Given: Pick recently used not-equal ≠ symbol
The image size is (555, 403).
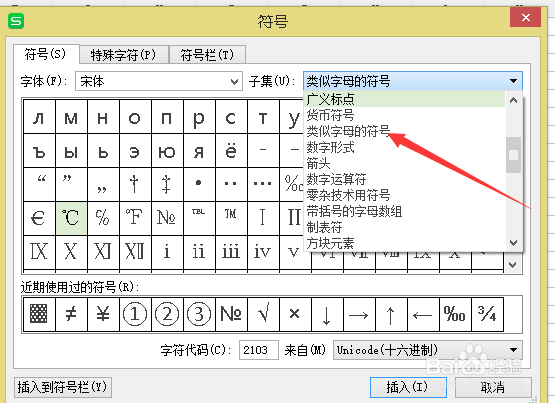Looking at the screenshot, I should [71, 314].
